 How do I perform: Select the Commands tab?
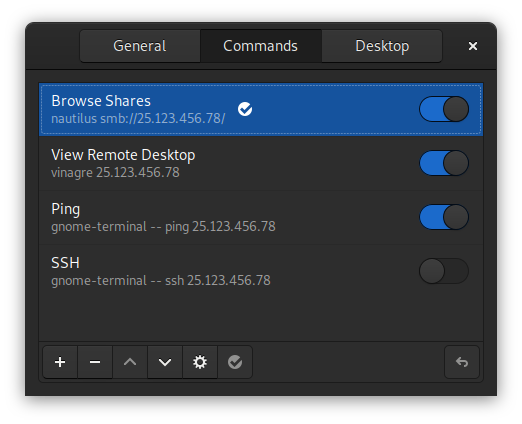(261, 46)
